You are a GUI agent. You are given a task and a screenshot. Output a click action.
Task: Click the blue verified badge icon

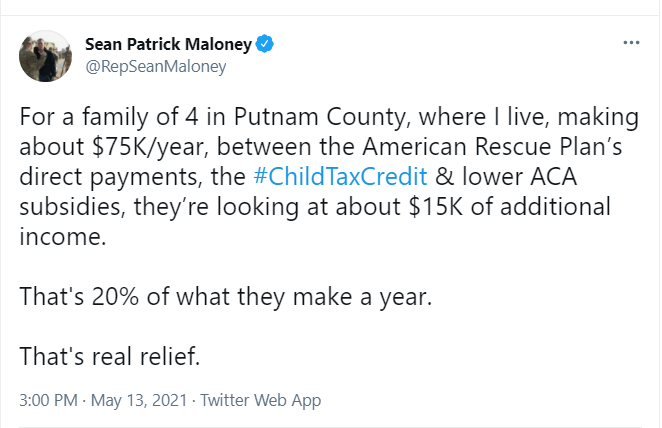coord(265,43)
